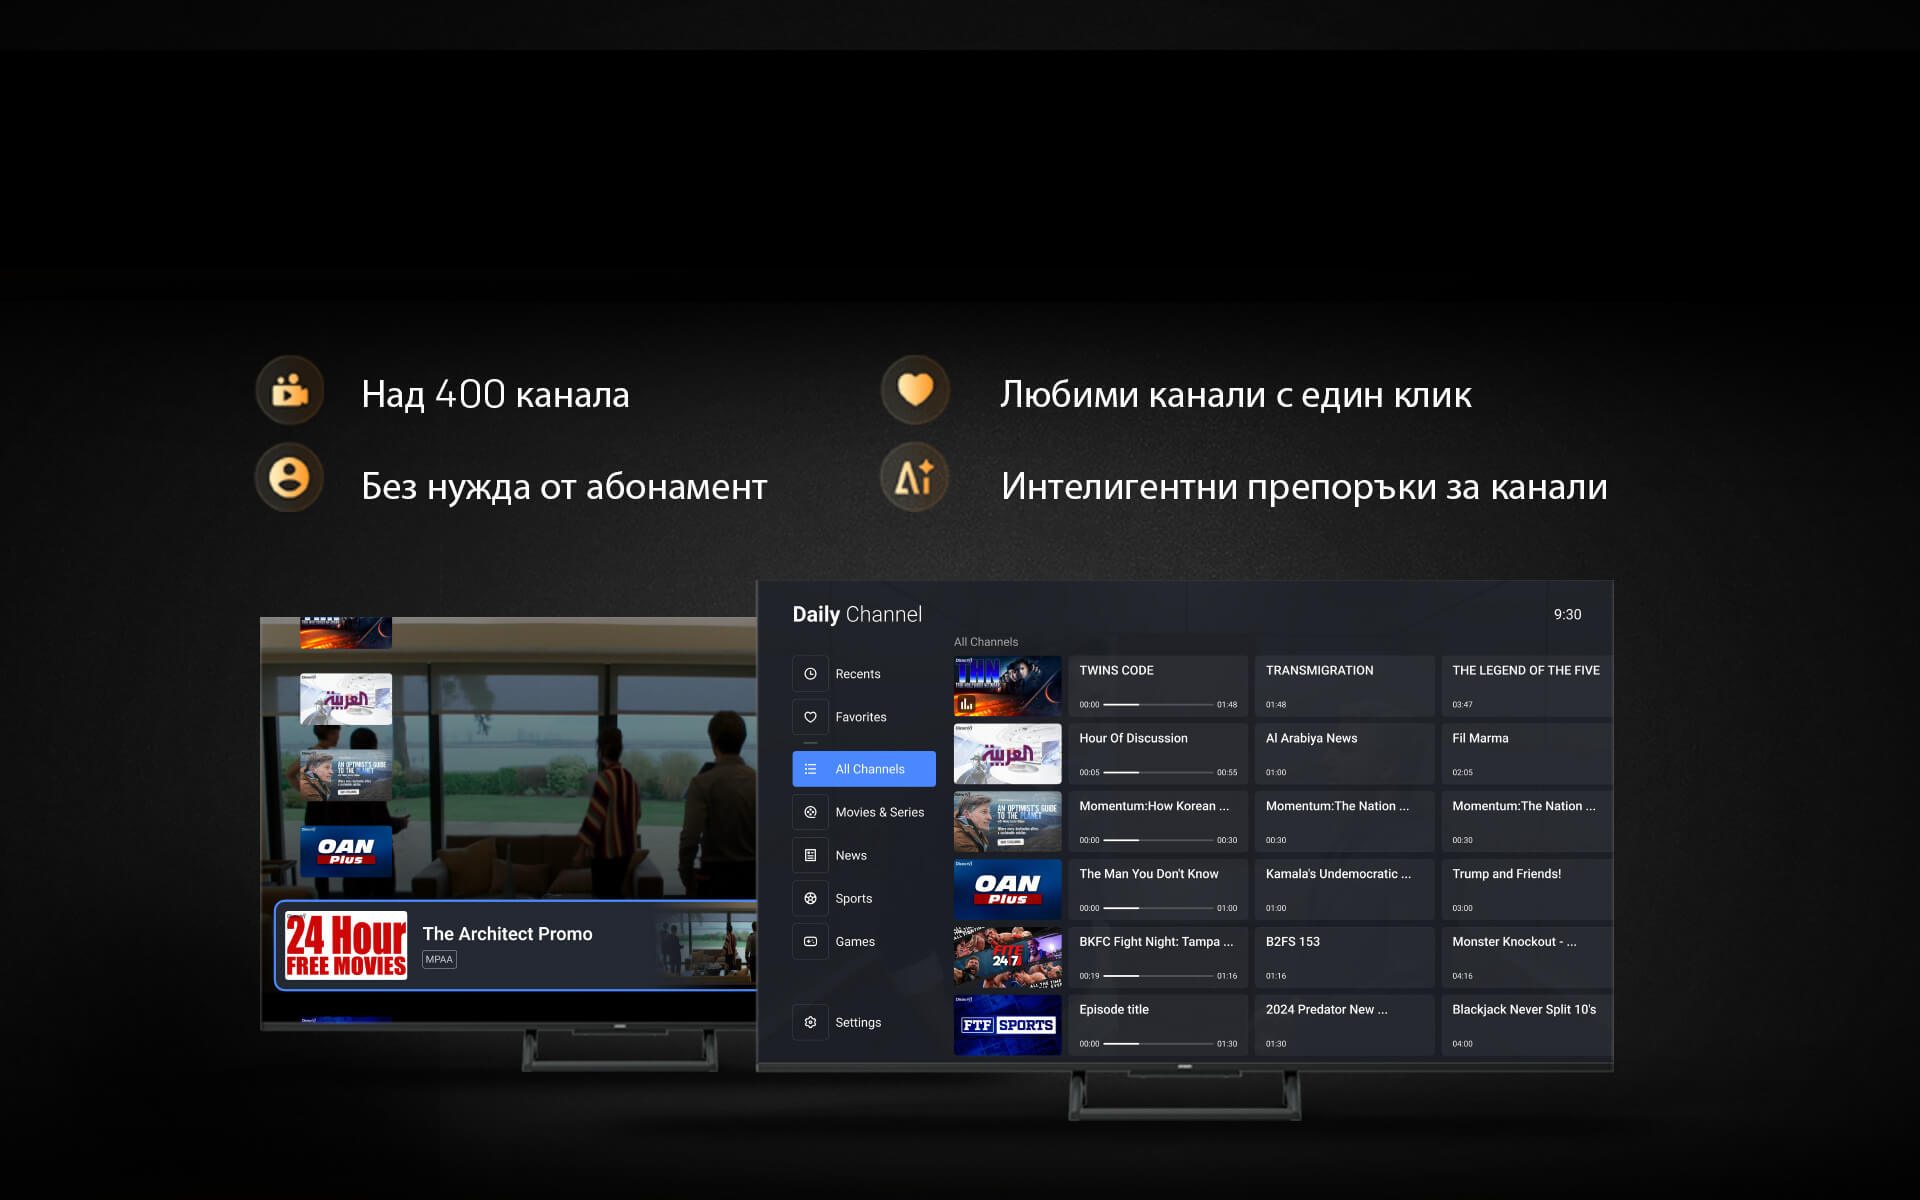Image resolution: width=1920 pixels, height=1200 pixels.
Task: Select the THN channel thumbnail
Action: coord(1007,686)
